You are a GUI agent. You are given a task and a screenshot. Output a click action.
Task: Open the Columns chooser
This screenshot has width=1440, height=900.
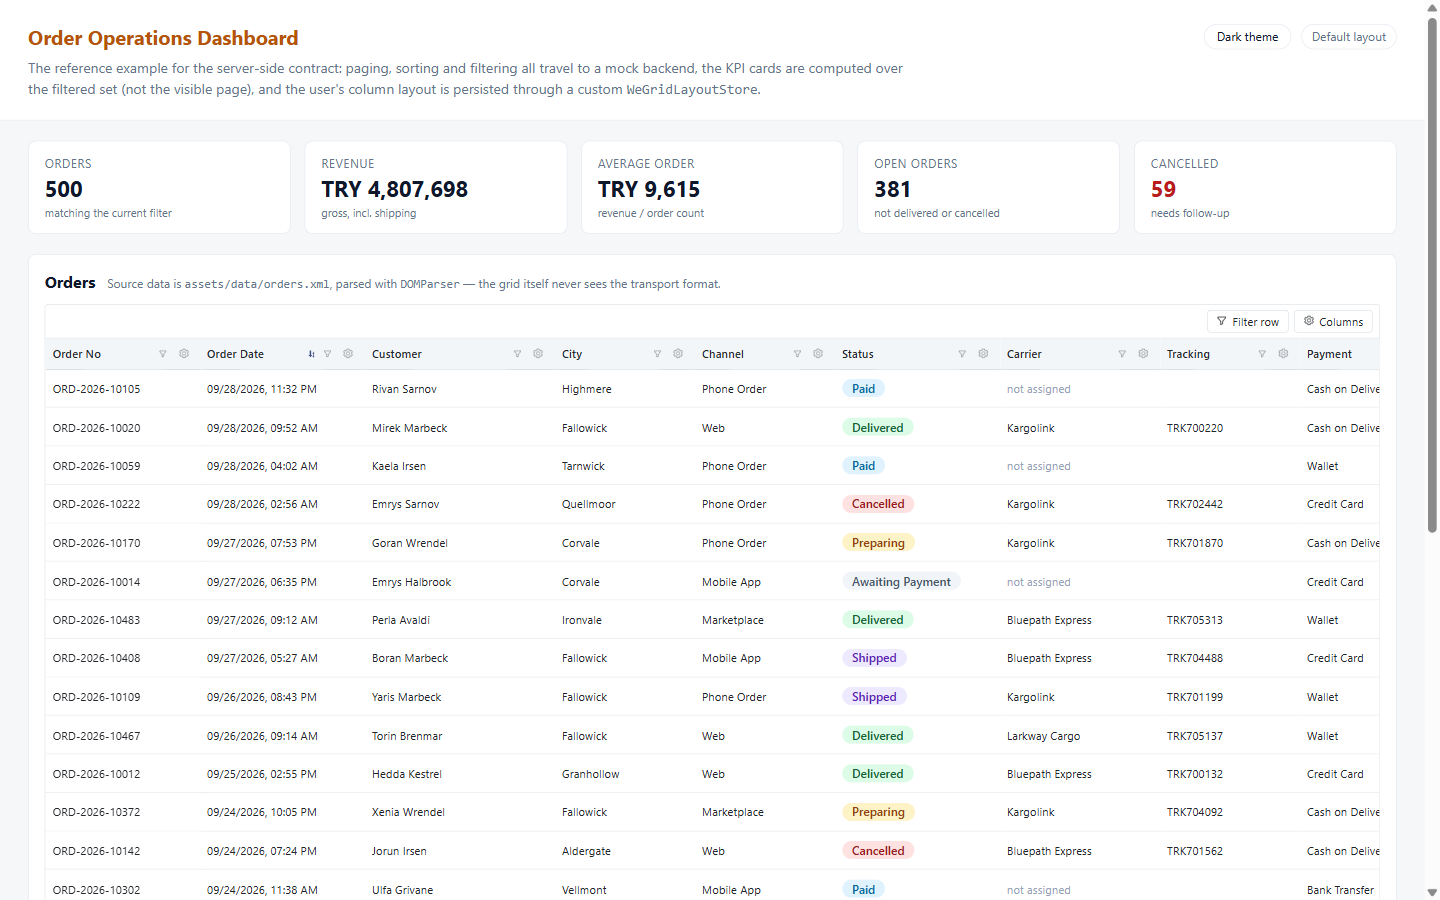point(1334,322)
